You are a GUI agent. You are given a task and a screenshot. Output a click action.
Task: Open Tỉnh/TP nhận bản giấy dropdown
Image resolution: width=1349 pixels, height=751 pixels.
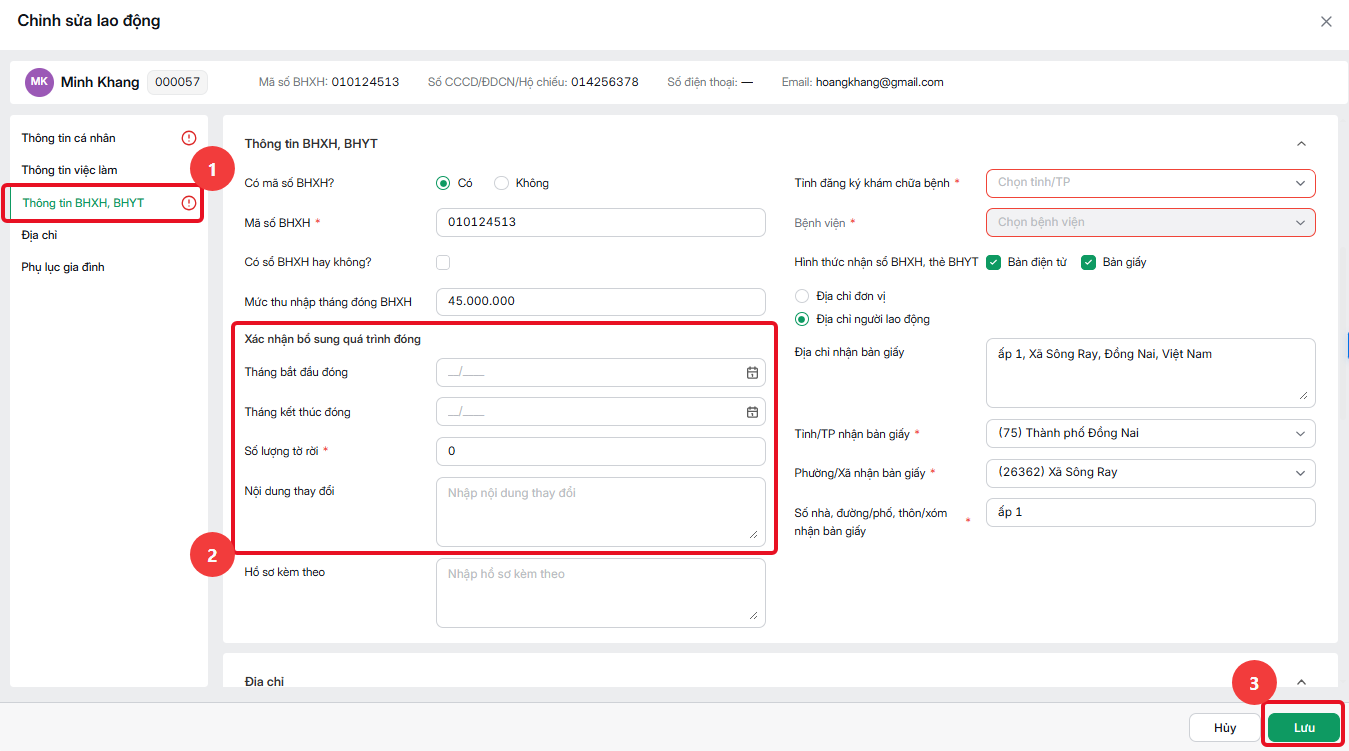1150,433
